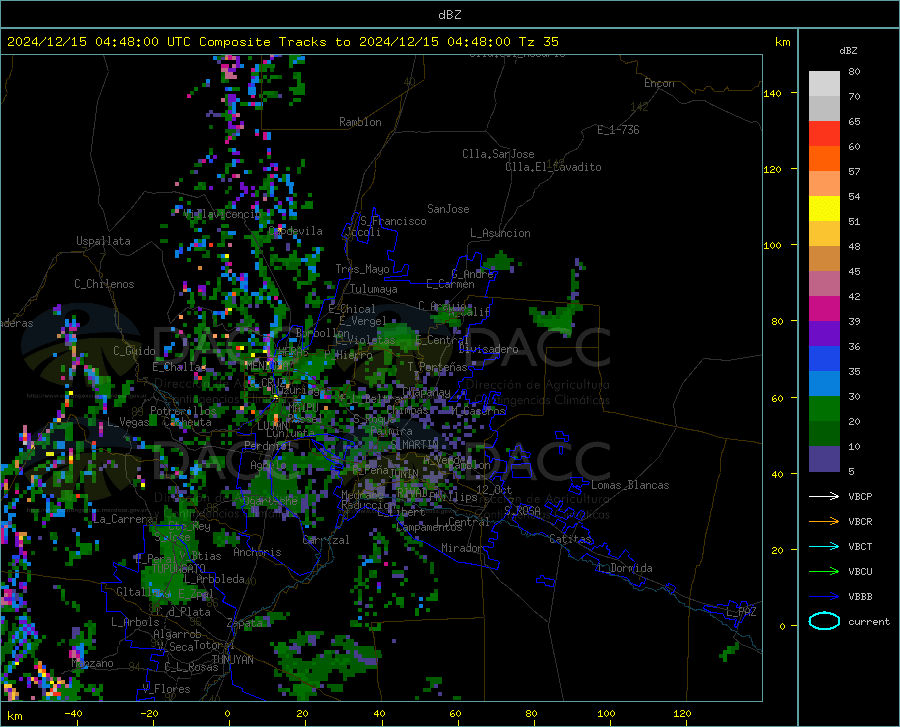Screen dimensions: 900x727
Task: Click the E_1-736 station label
Action: click(x=618, y=130)
